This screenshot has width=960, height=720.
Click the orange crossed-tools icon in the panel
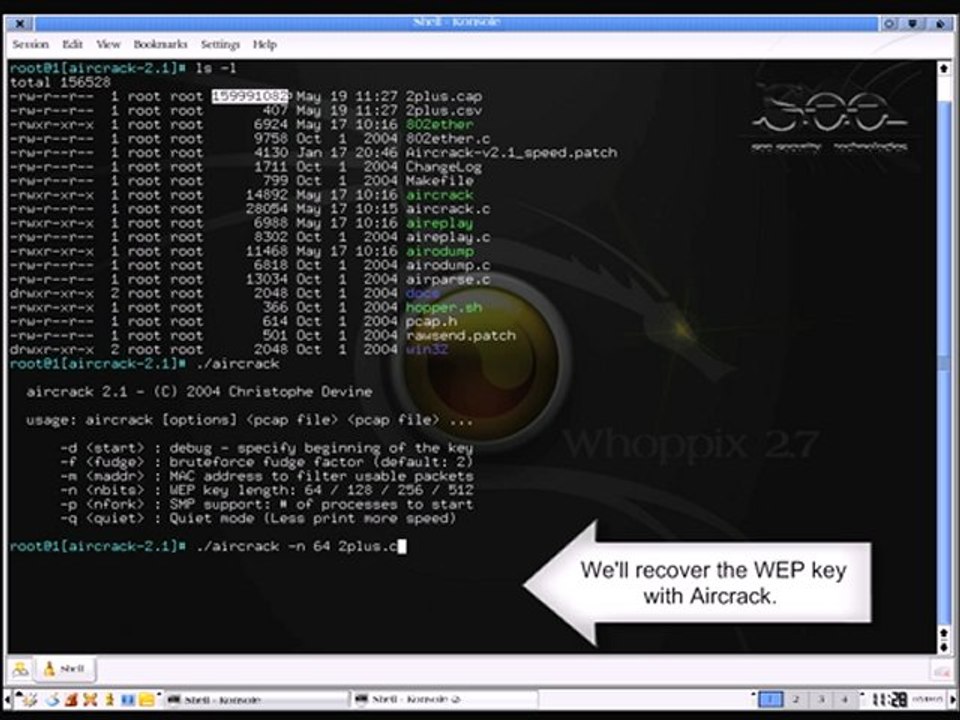coord(90,699)
